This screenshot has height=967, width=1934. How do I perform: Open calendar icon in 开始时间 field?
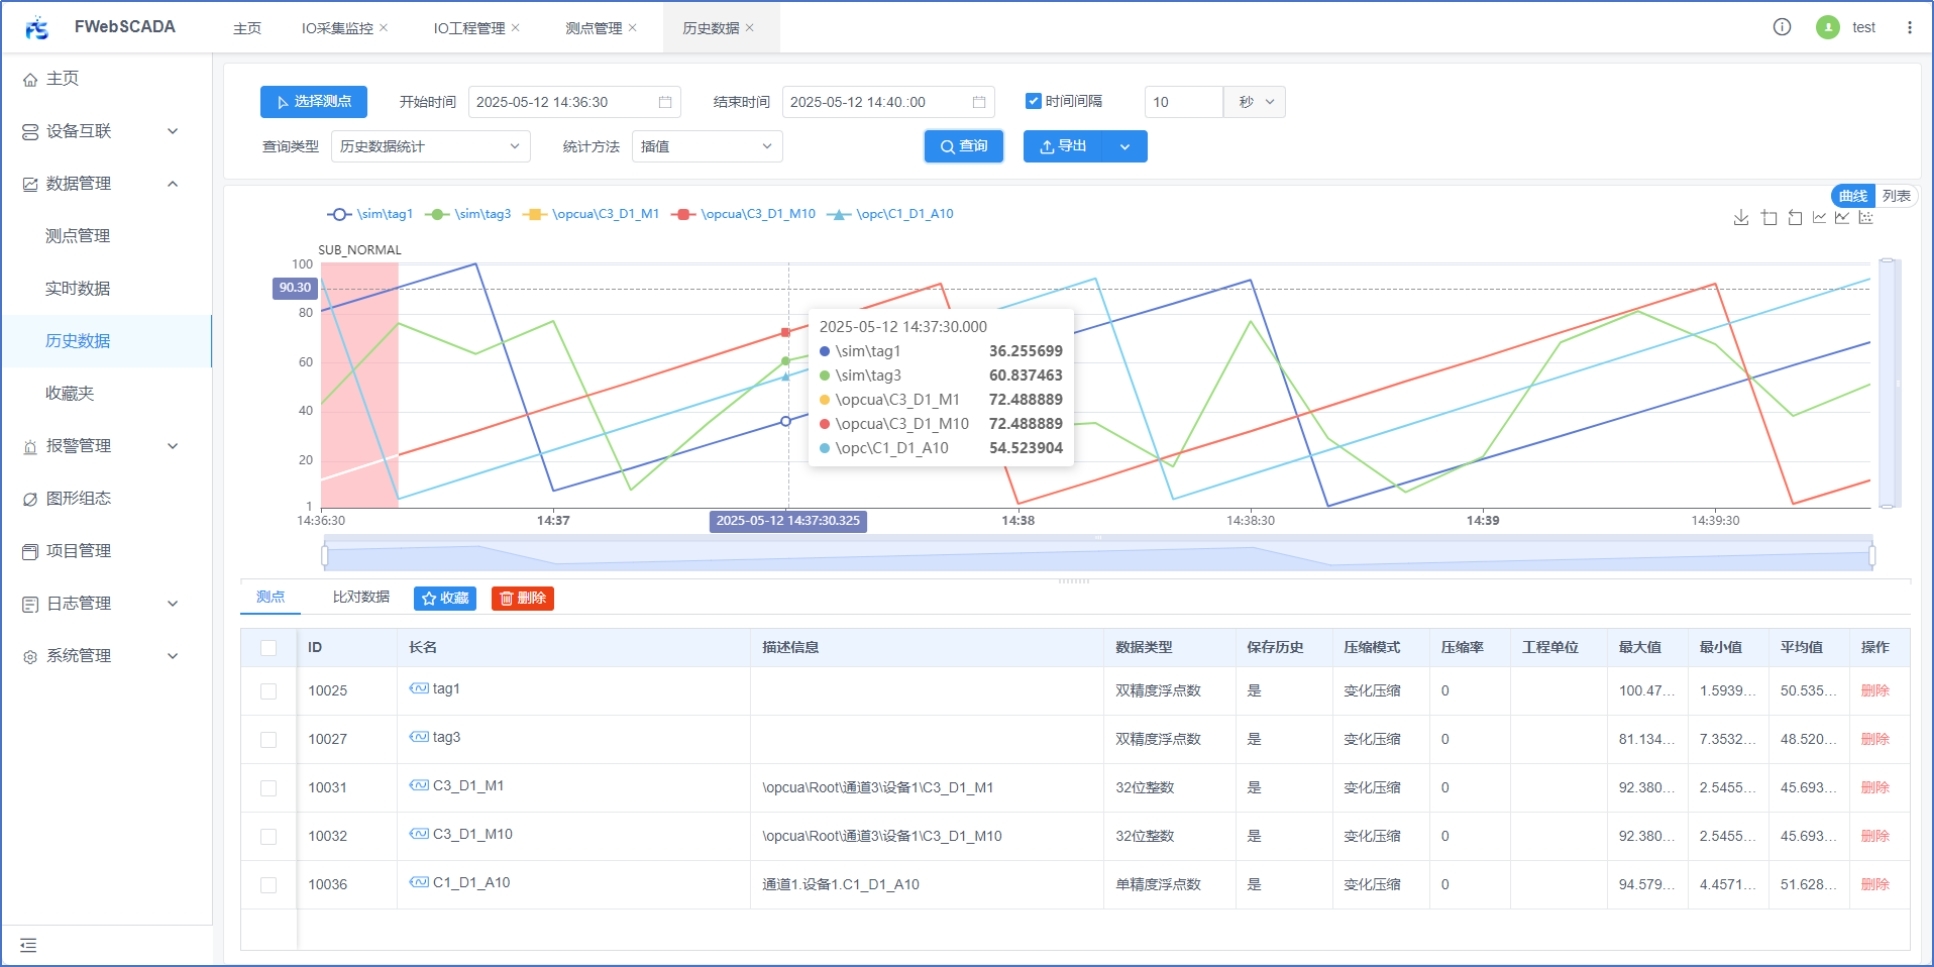coord(665,102)
